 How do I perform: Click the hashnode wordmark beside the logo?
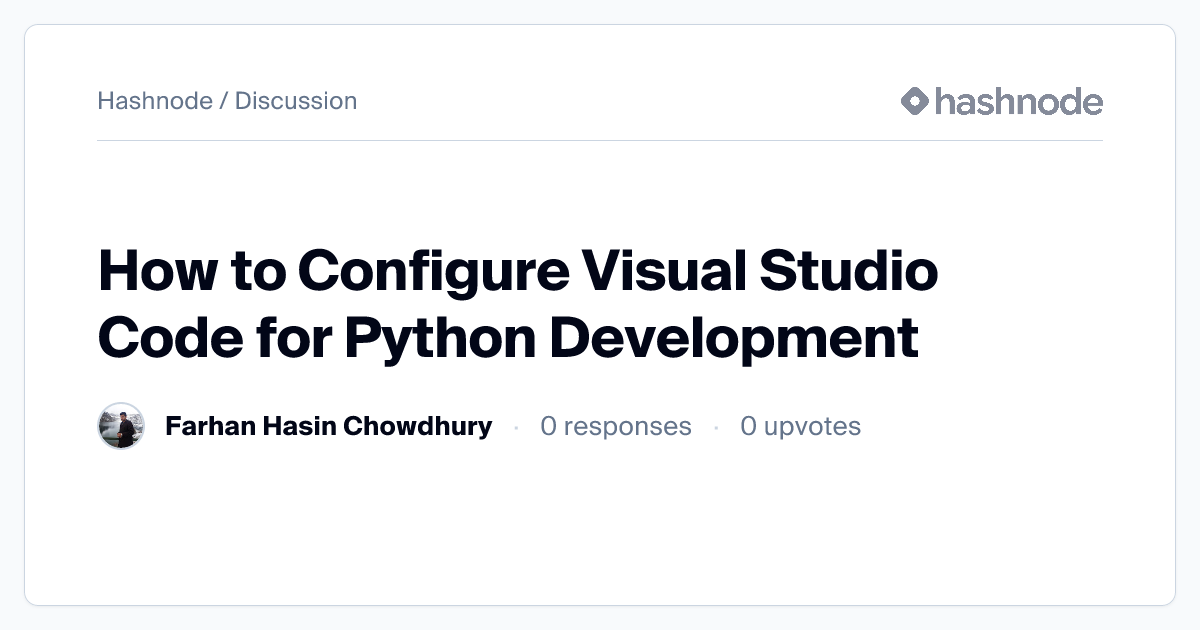(x=1018, y=101)
